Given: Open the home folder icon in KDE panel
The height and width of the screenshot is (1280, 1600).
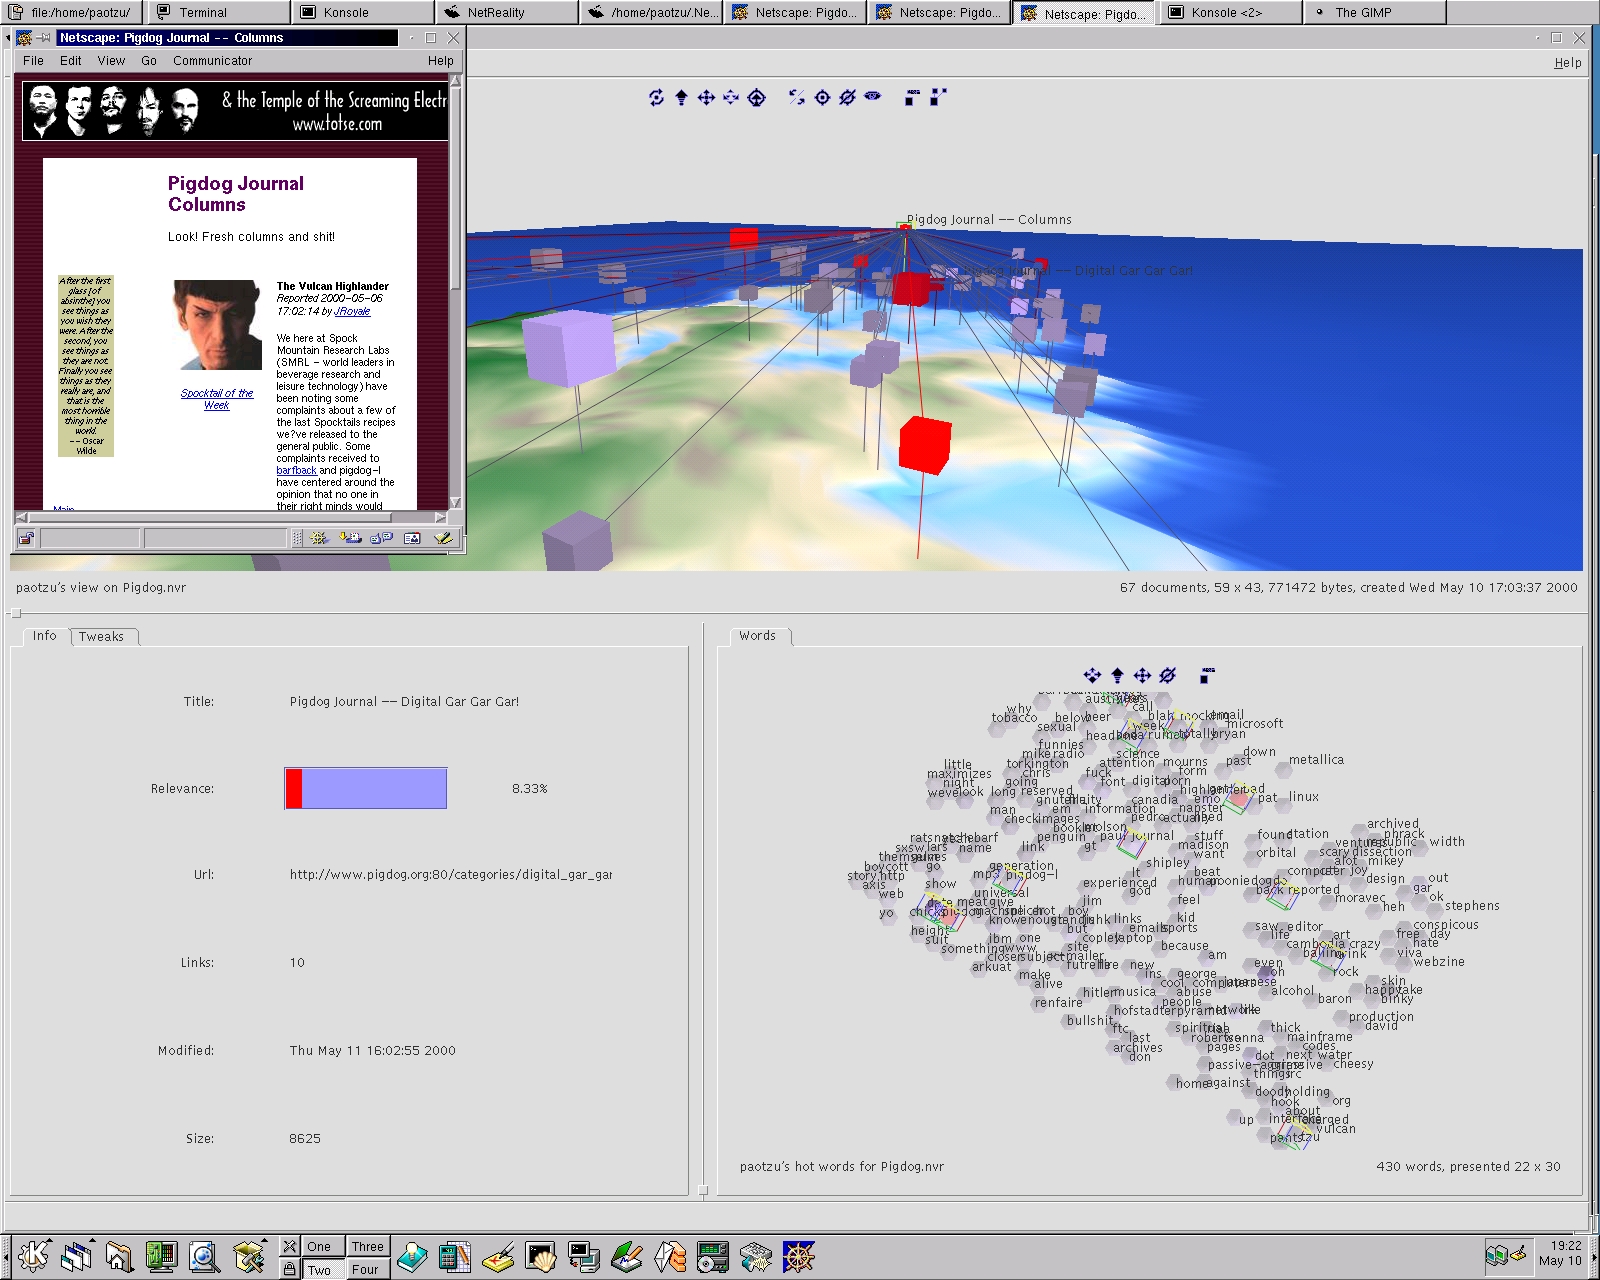Looking at the screenshot, I should (119, 1256).
